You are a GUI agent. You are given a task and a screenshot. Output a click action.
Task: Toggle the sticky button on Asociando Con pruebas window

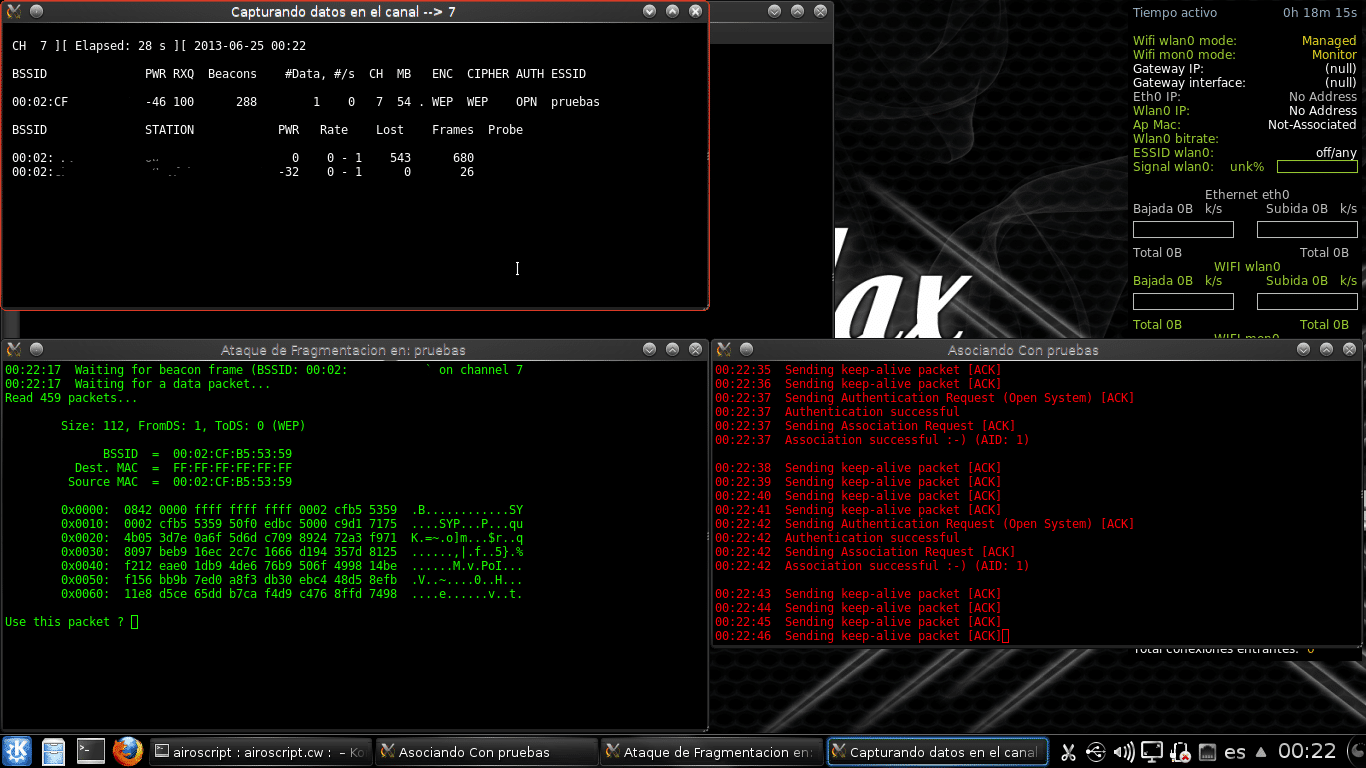pos(746,350)
